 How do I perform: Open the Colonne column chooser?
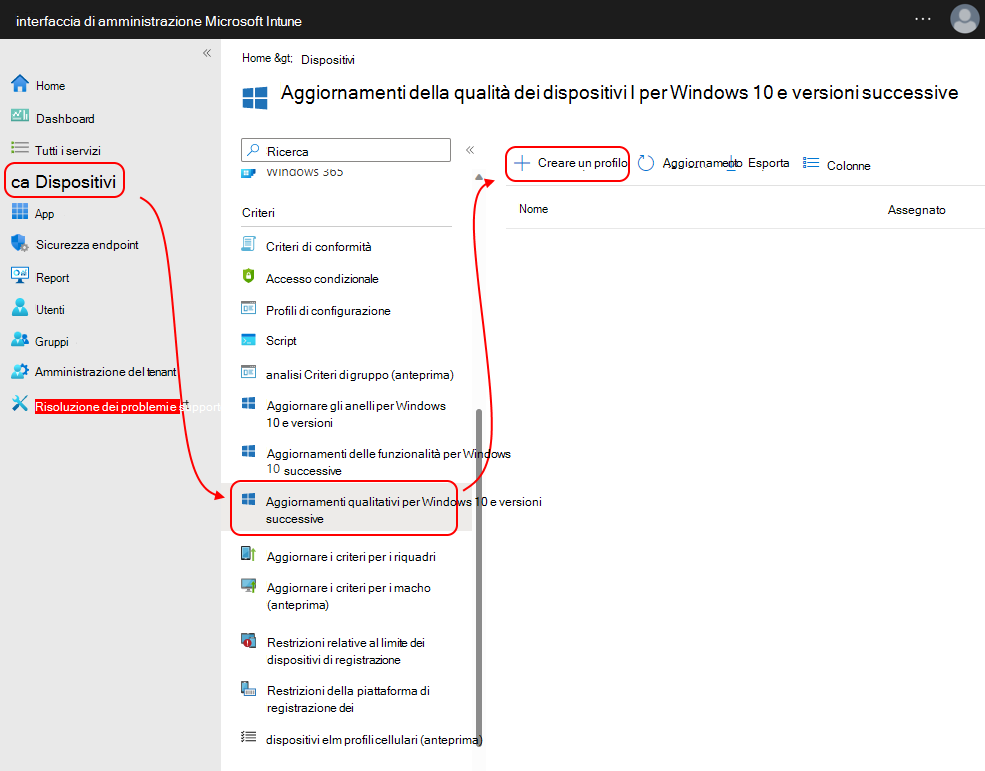837,165
